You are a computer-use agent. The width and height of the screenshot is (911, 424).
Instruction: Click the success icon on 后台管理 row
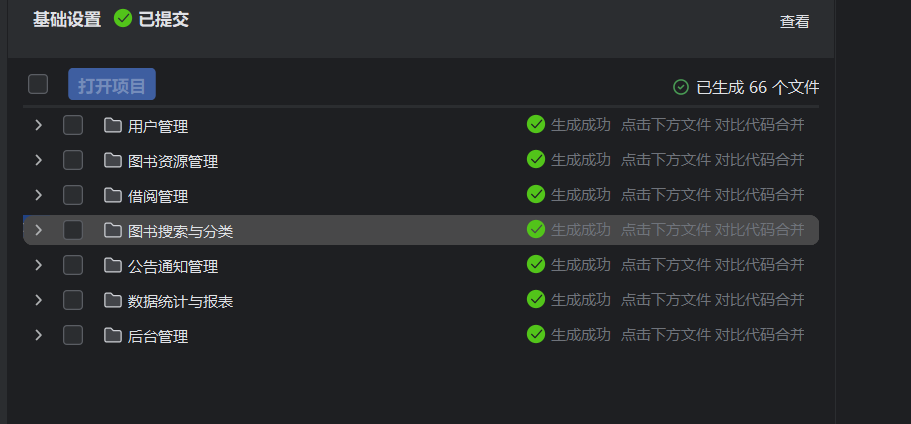[x=536, y=334]
